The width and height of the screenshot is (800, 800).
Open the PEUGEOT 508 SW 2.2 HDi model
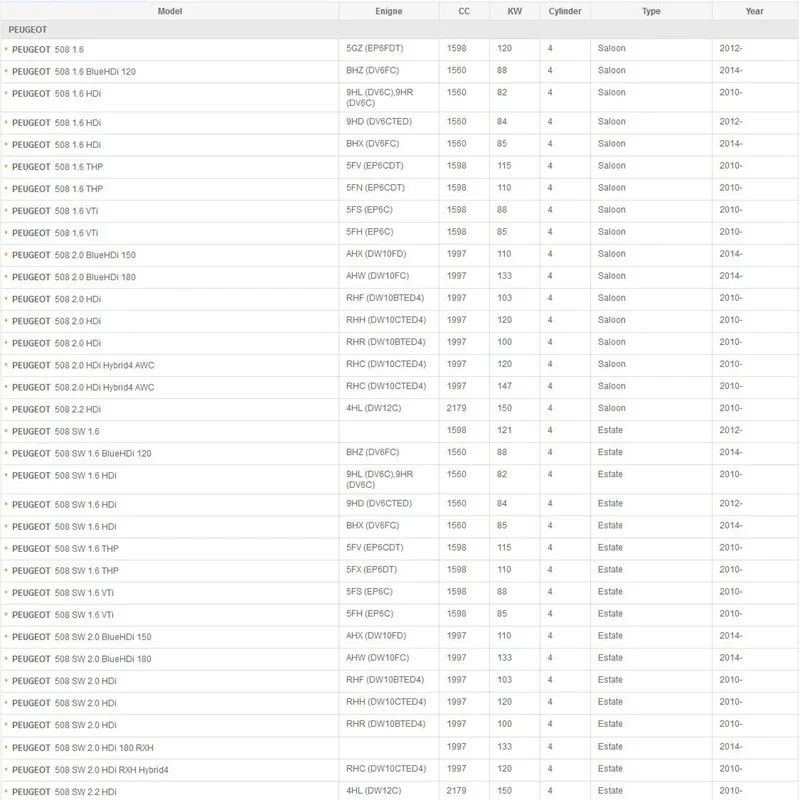pyautogui.click(x=64, y=792)
